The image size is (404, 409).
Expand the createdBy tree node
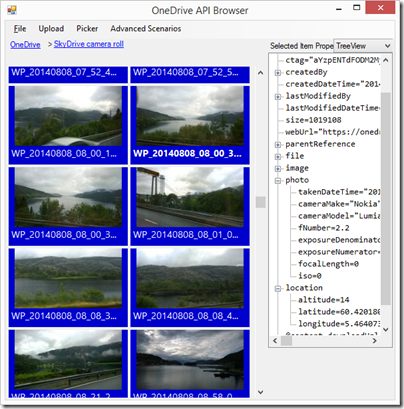pos(277,73)
